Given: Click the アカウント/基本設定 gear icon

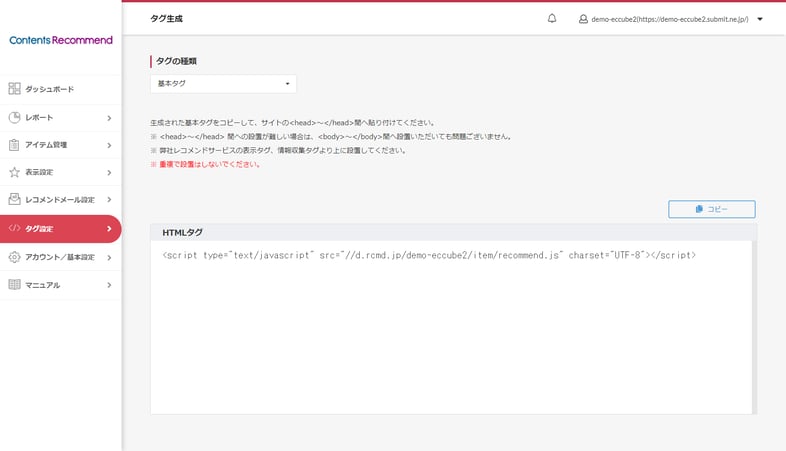Looking at the screenshot, I should point(15,257).
